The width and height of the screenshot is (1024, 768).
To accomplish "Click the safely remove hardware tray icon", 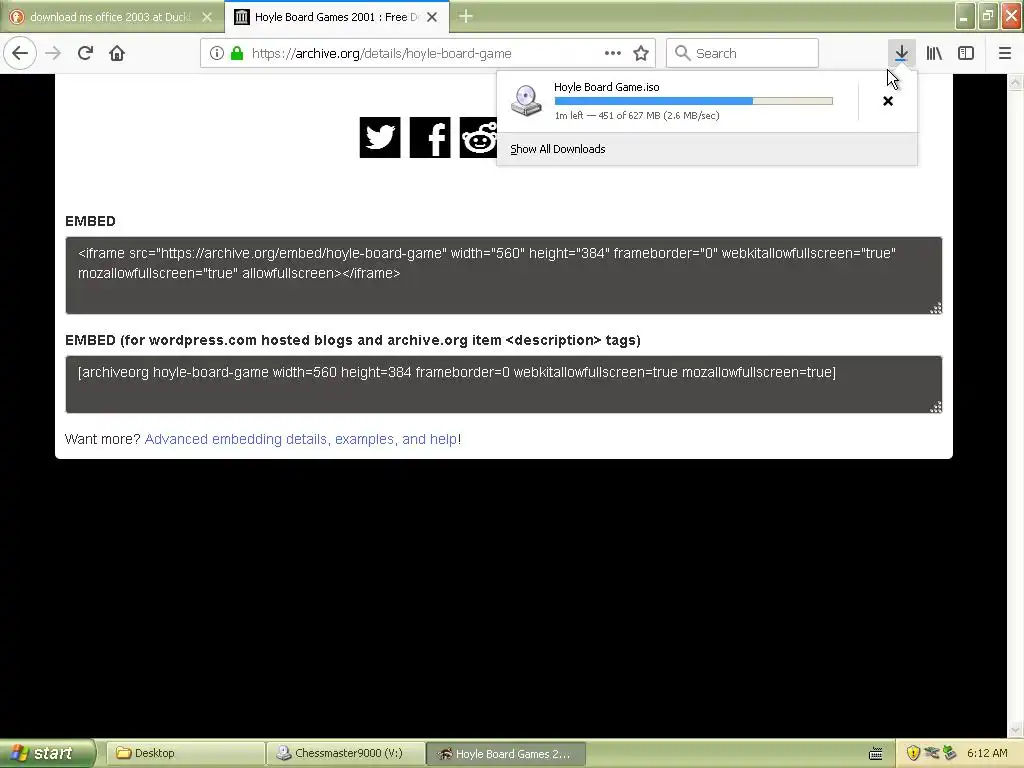I will click(x=950, y=754).
